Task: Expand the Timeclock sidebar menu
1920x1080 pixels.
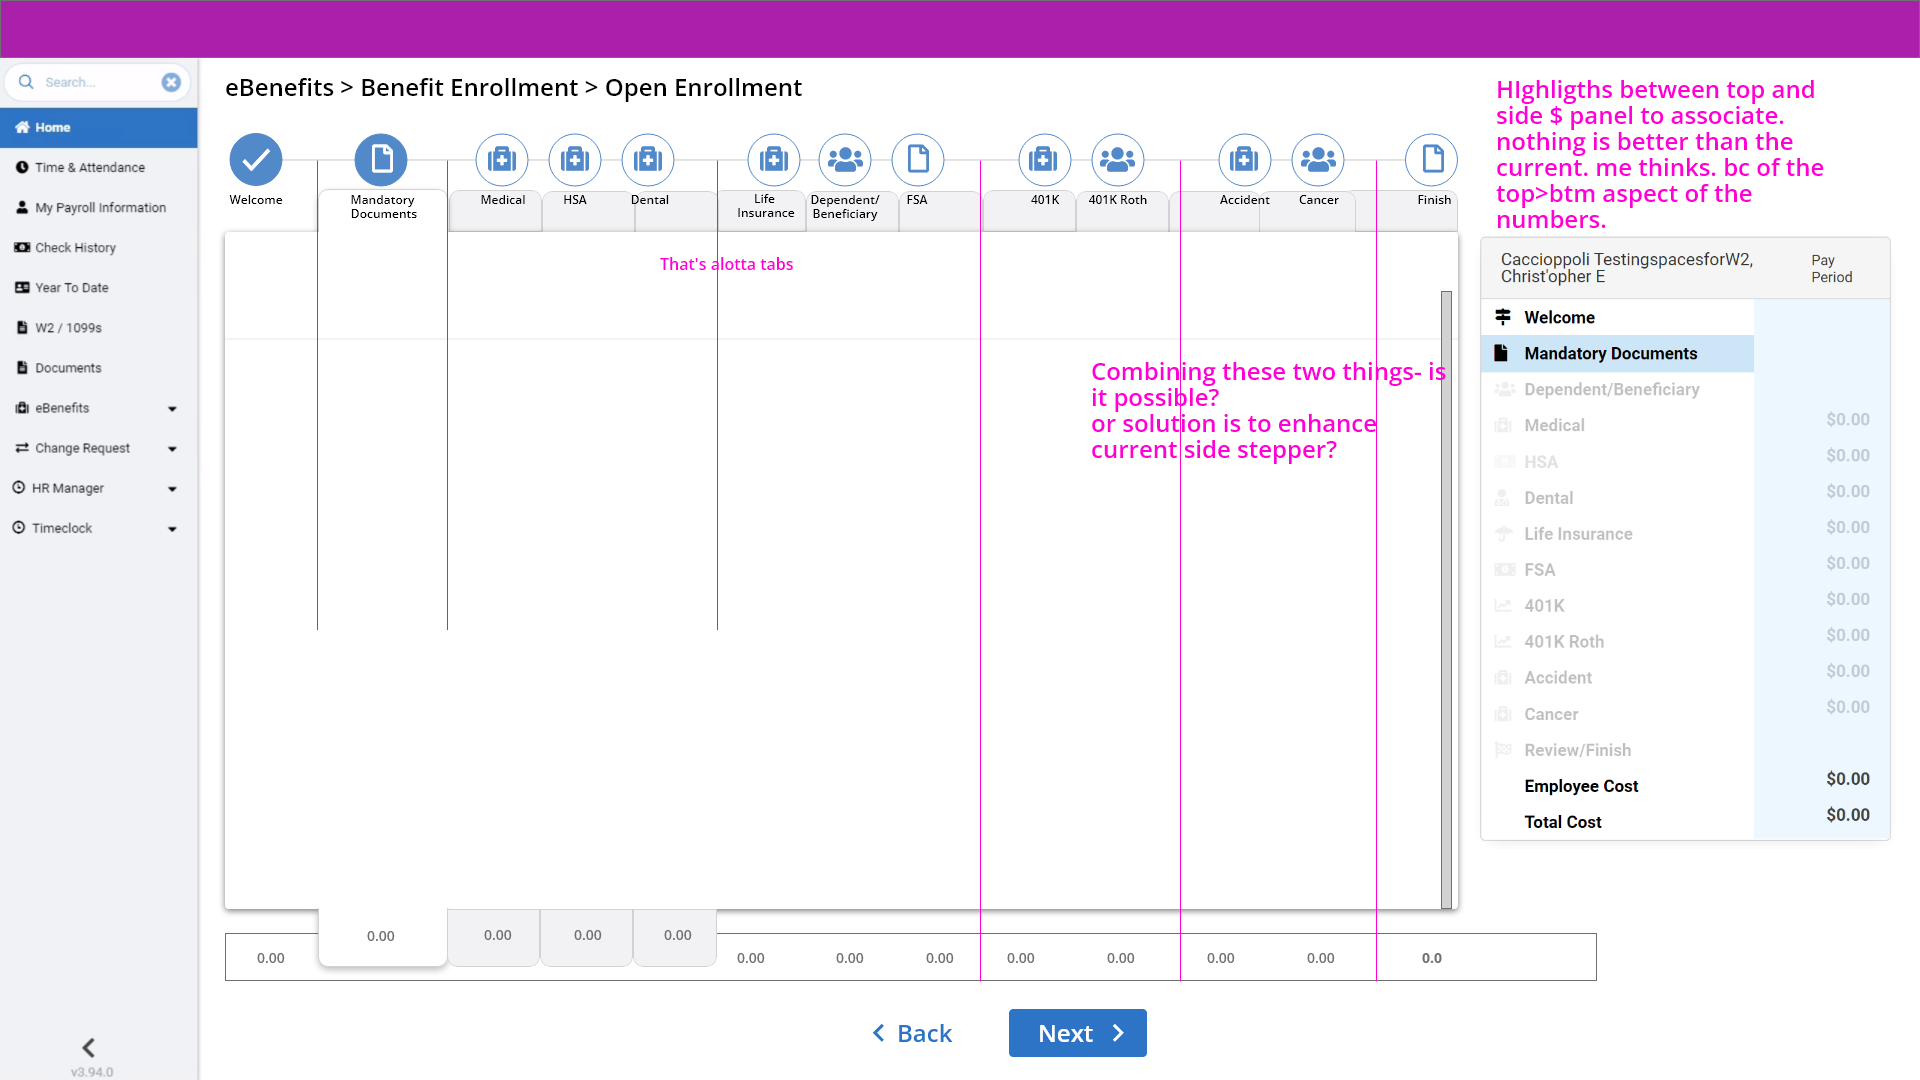Action: (172, 528)
